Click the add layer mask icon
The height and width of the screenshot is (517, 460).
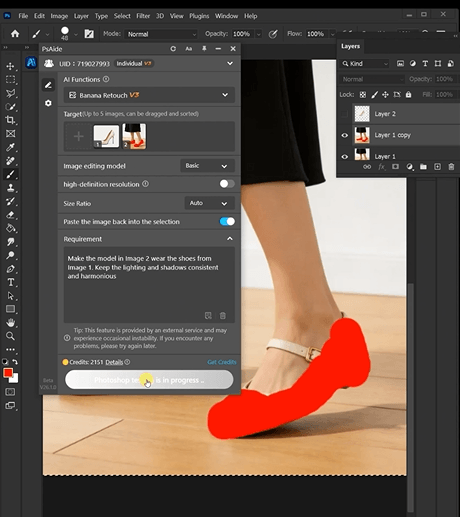pos(395,167)
